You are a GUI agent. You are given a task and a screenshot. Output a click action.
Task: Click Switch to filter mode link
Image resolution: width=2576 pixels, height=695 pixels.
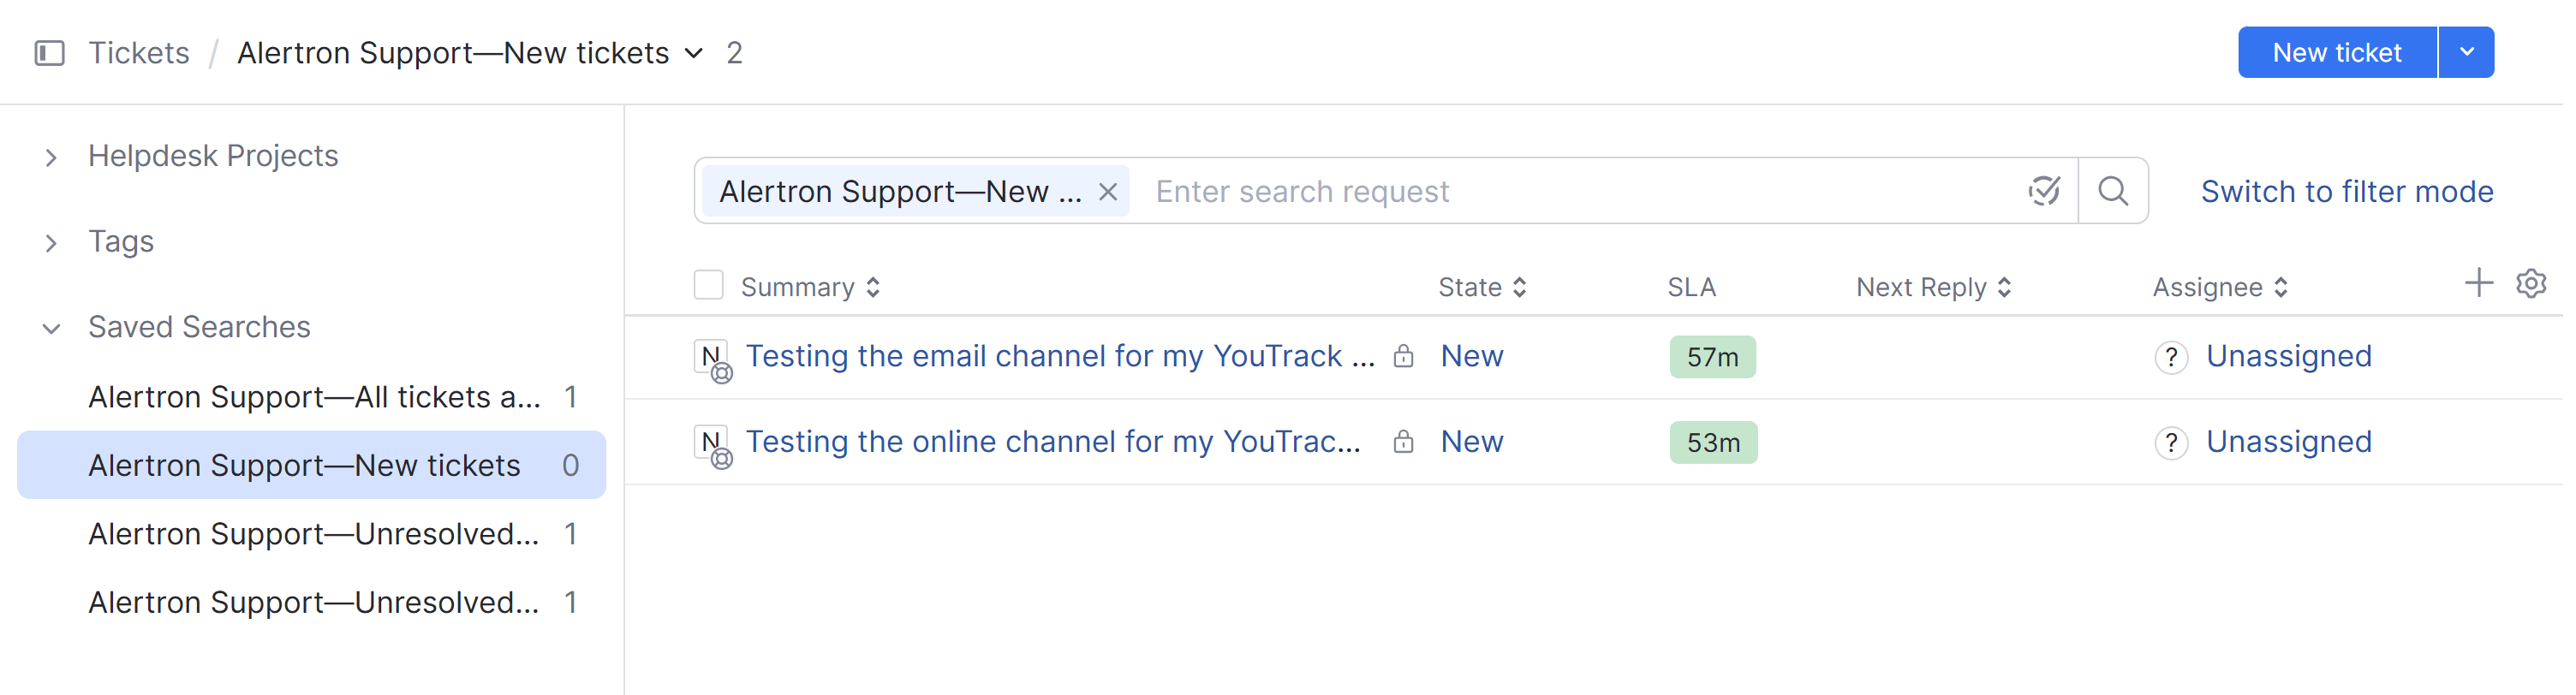coord(2346,192)
